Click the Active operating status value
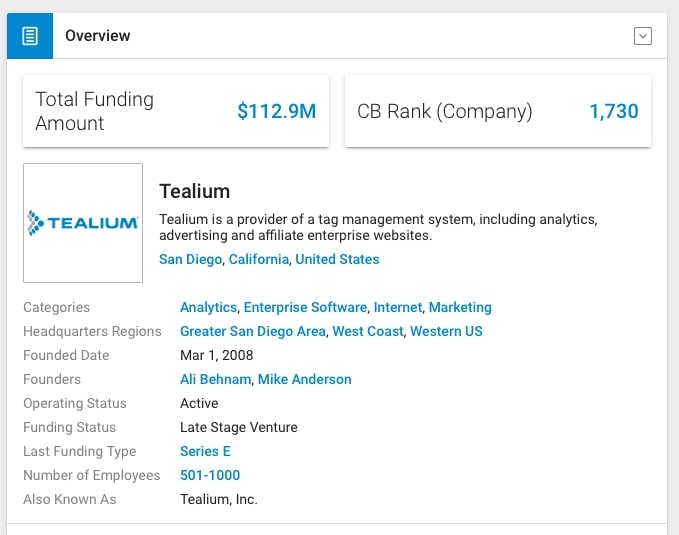Viewport: 679px width, 535px height. click(199, 403)
